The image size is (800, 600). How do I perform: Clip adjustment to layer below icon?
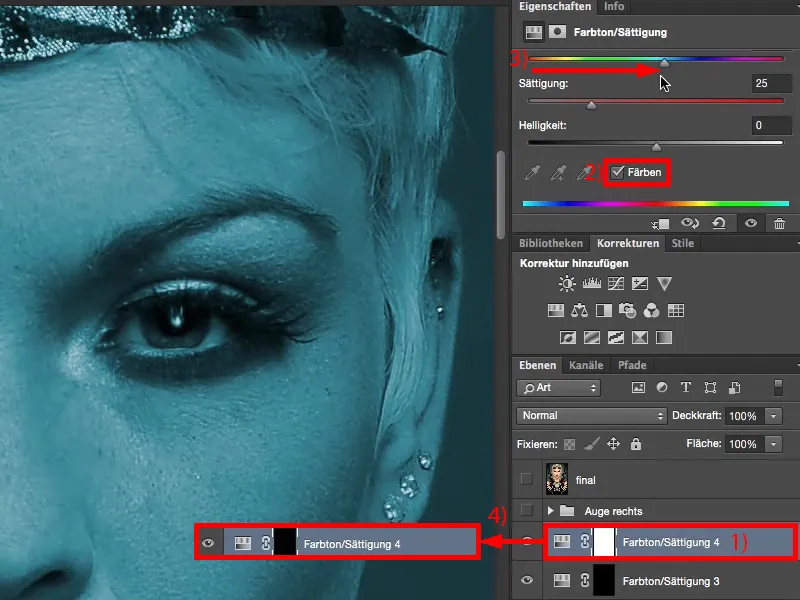pos(661,224)
